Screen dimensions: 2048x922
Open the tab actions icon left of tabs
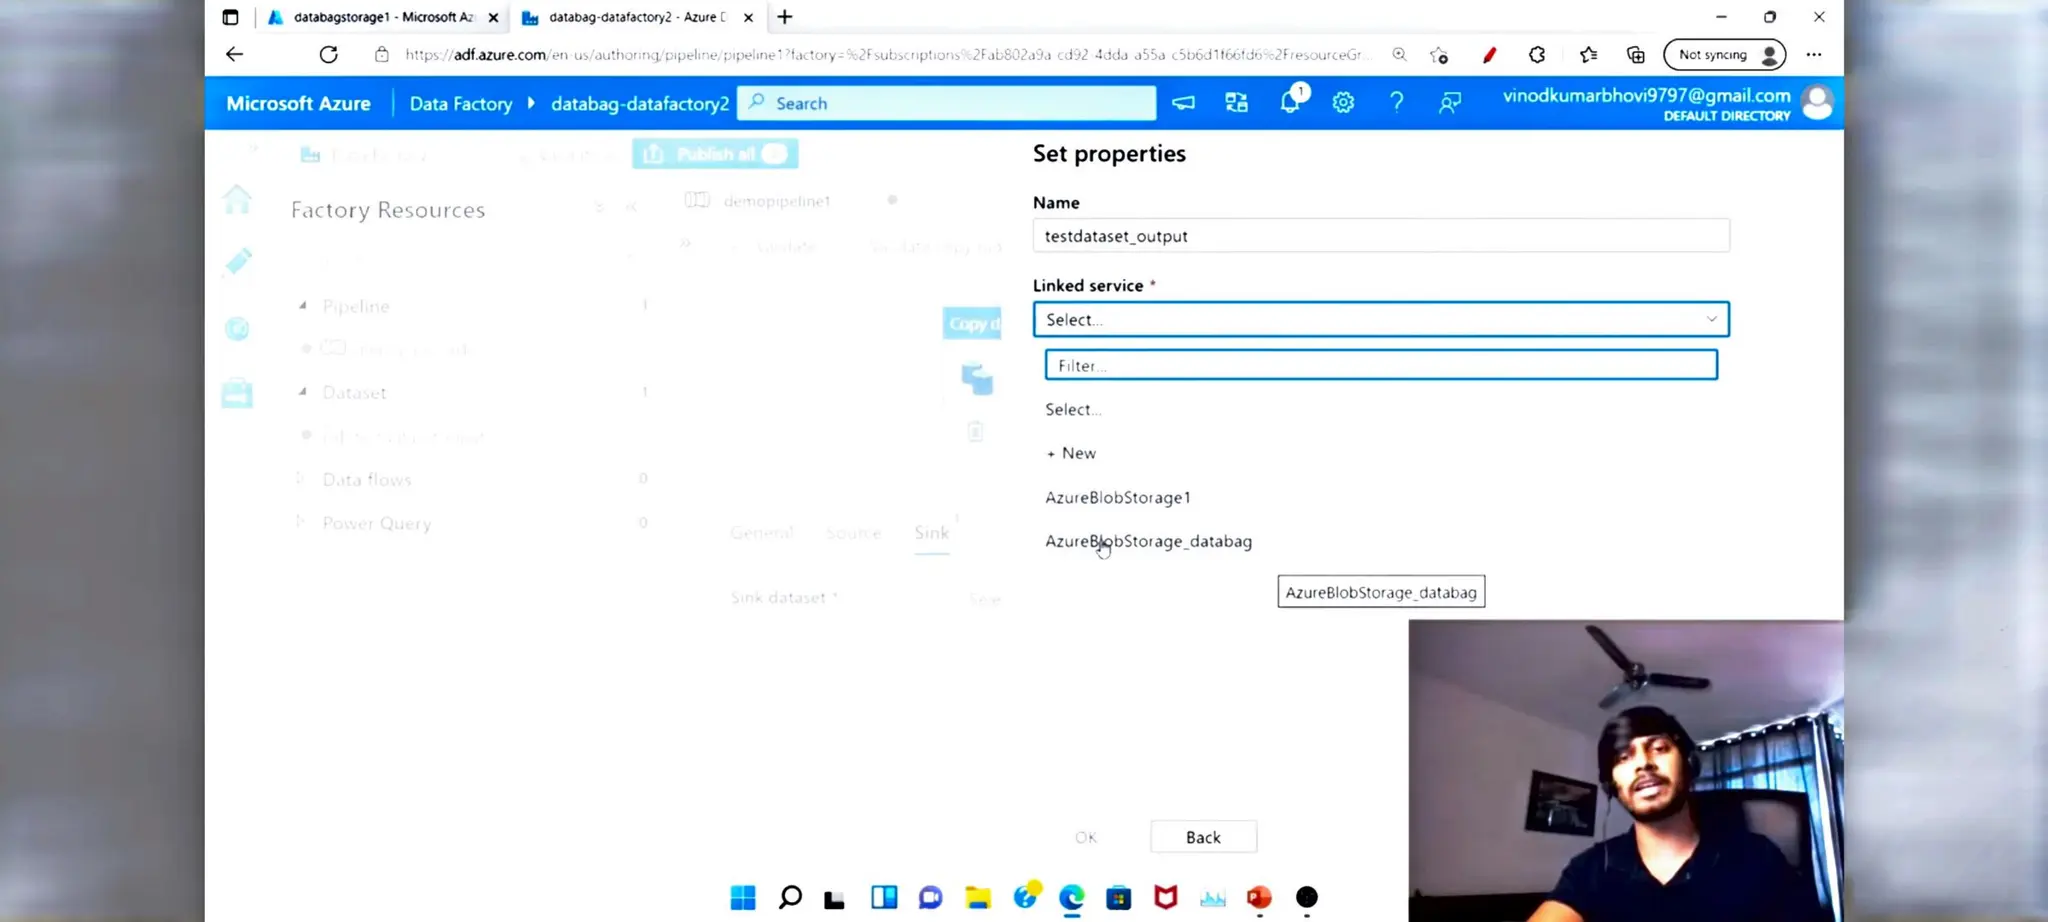[x=231, y=17]
